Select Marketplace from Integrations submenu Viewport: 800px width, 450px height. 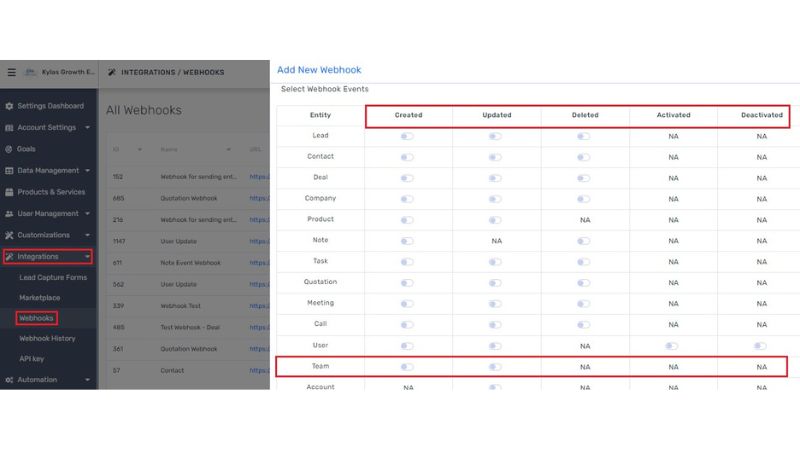point(40,298)
